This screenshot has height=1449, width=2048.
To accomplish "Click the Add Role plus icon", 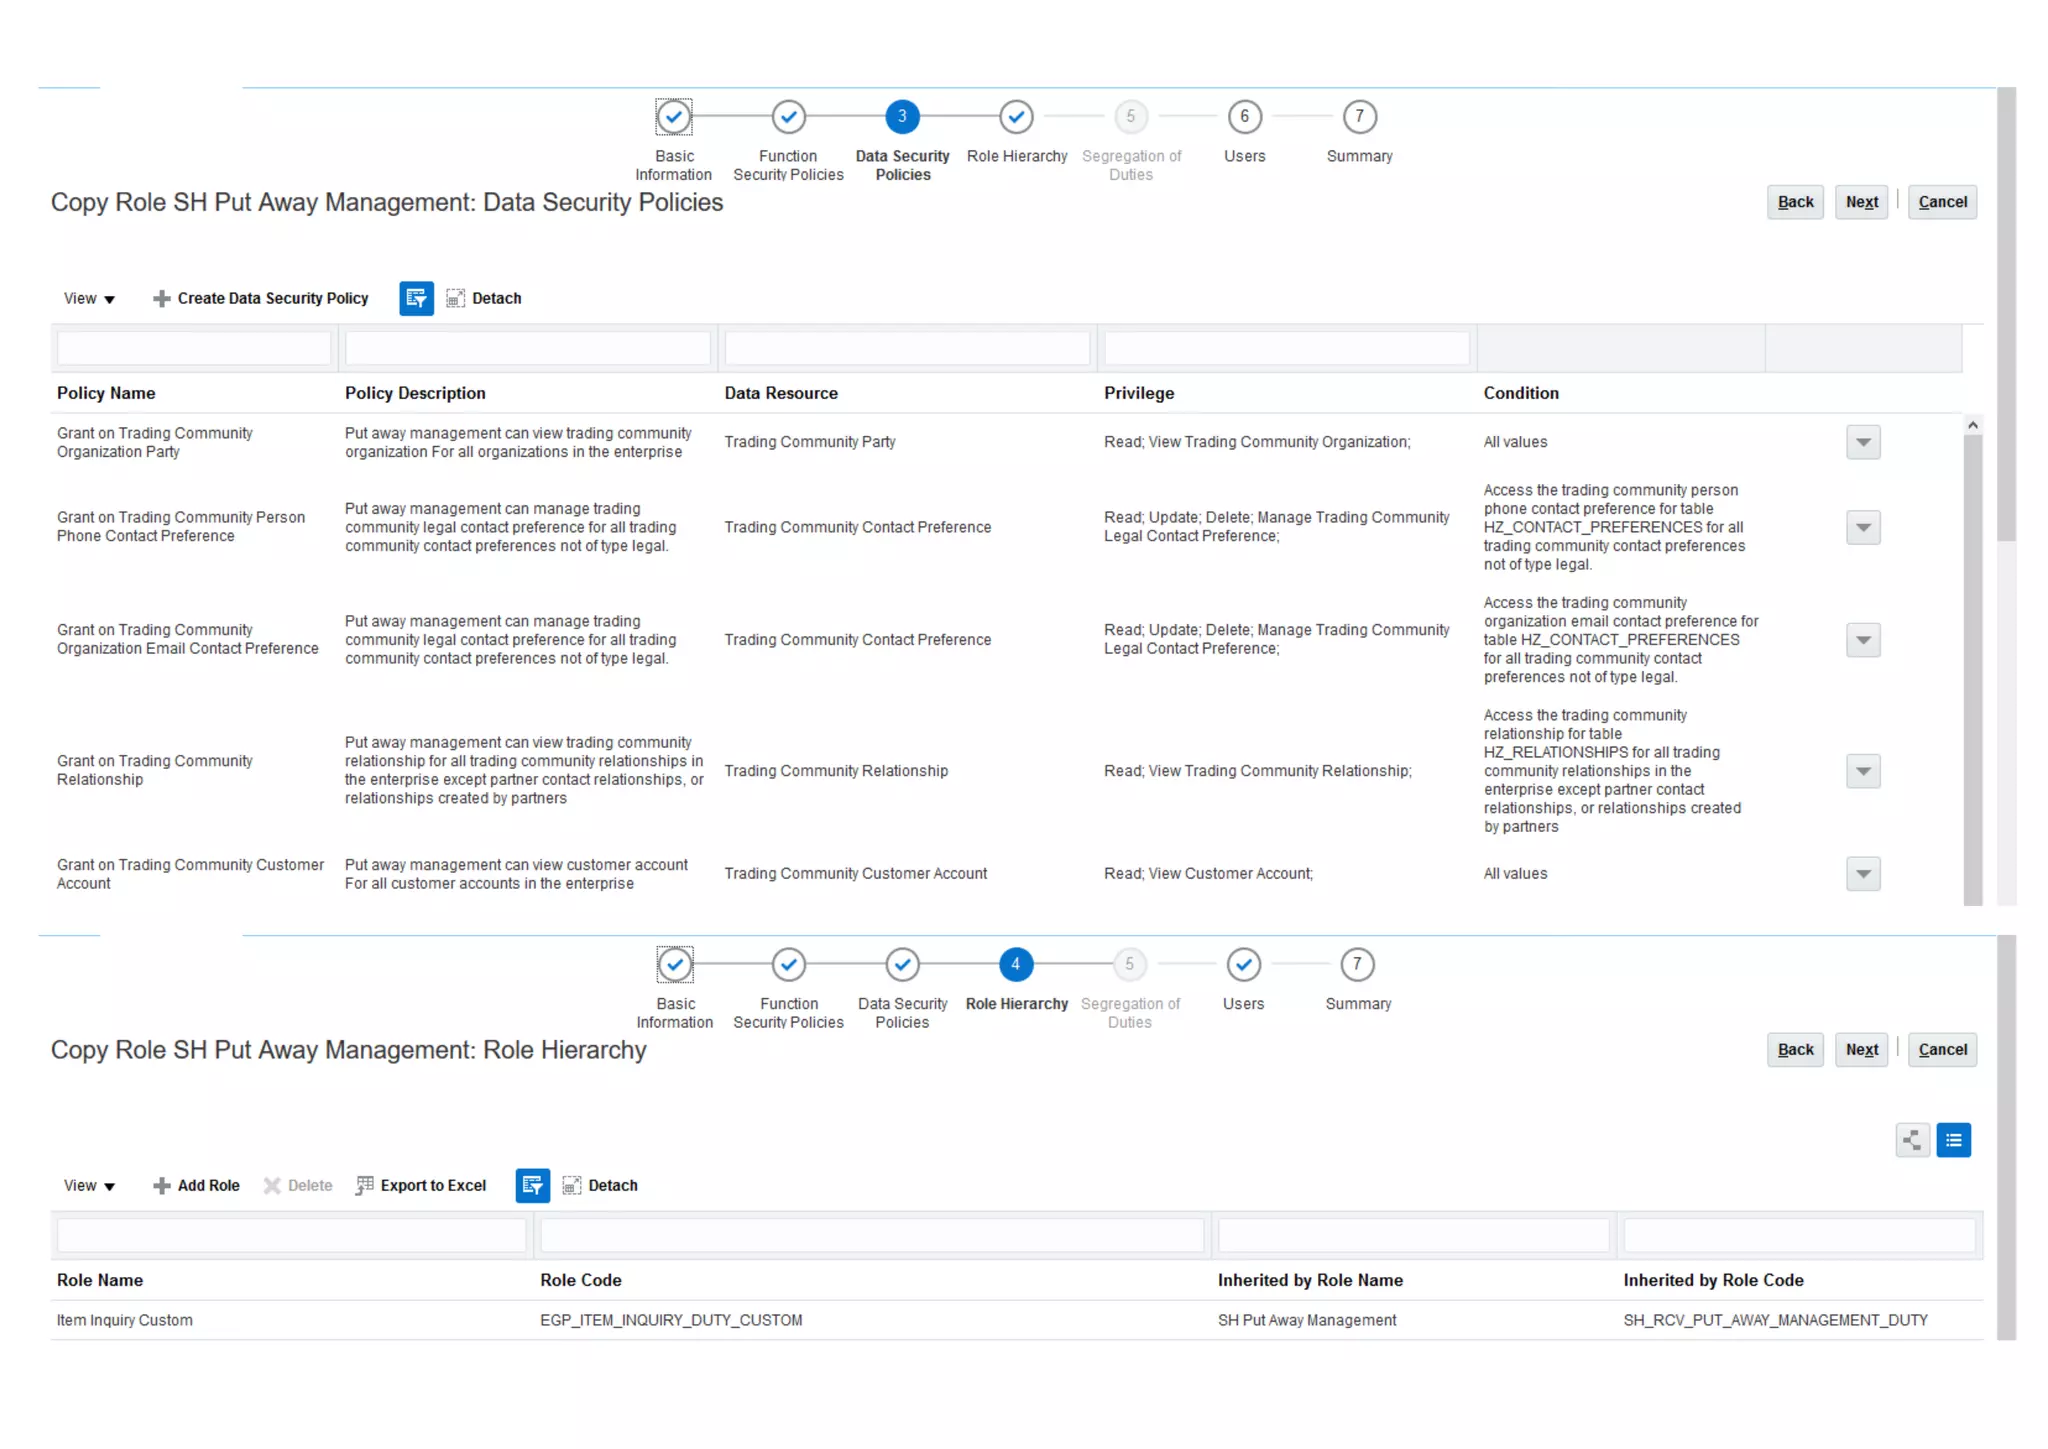I will [161, 1185].
